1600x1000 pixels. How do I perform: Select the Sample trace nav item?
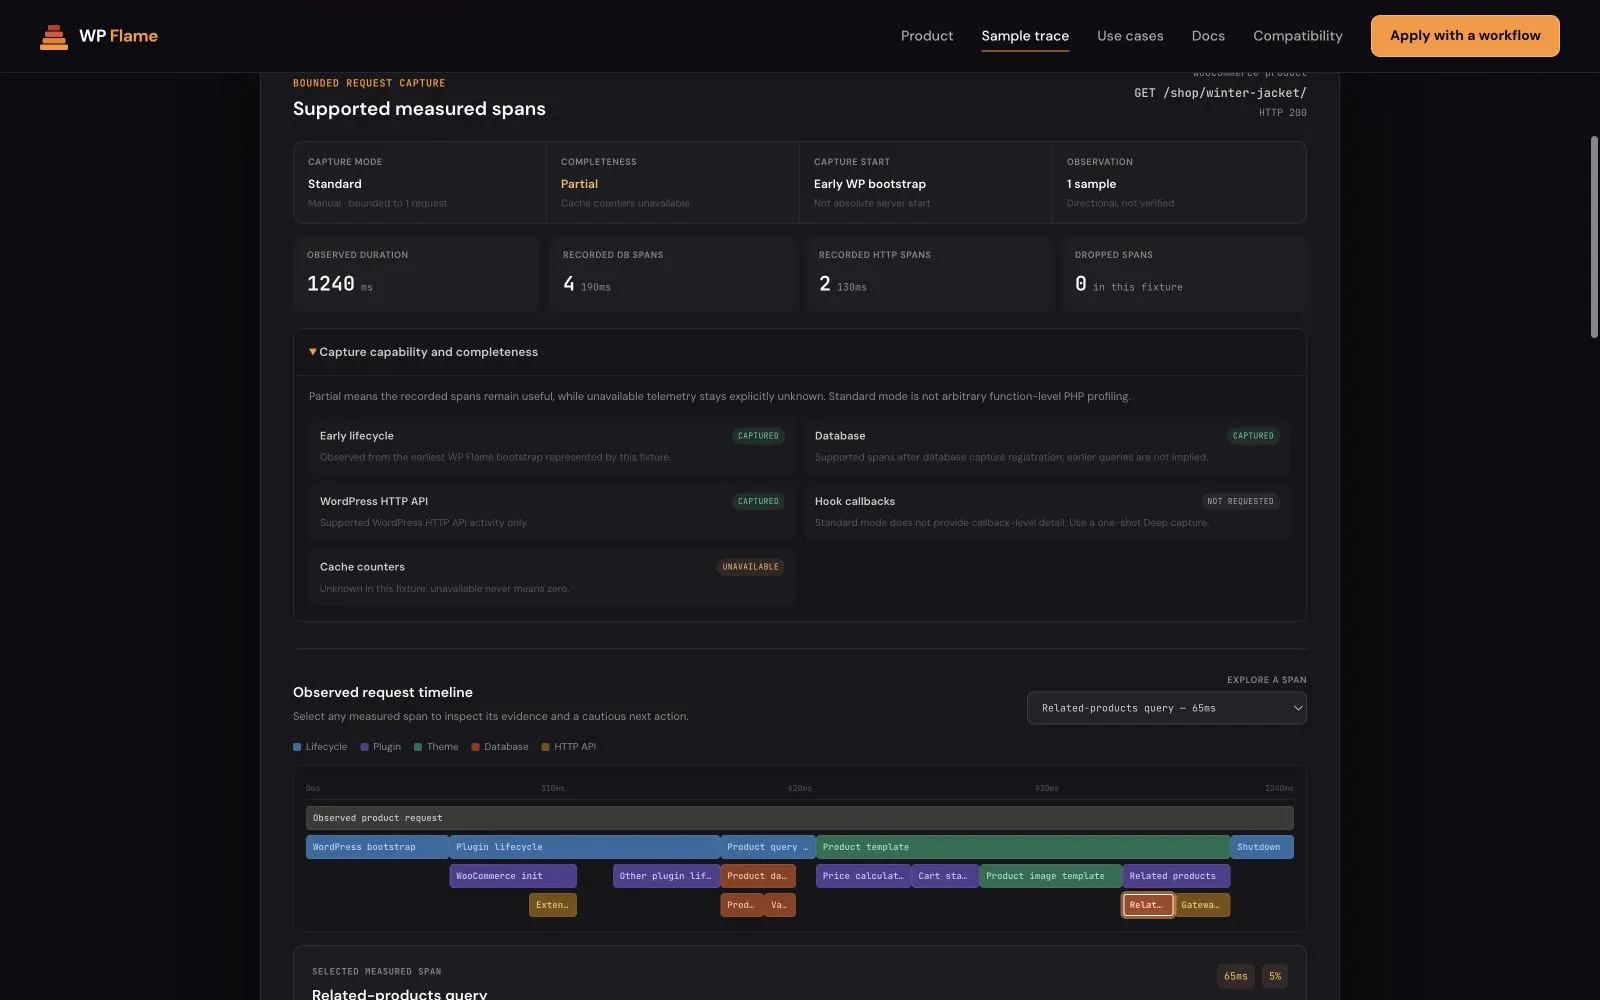click(1025, 36)
